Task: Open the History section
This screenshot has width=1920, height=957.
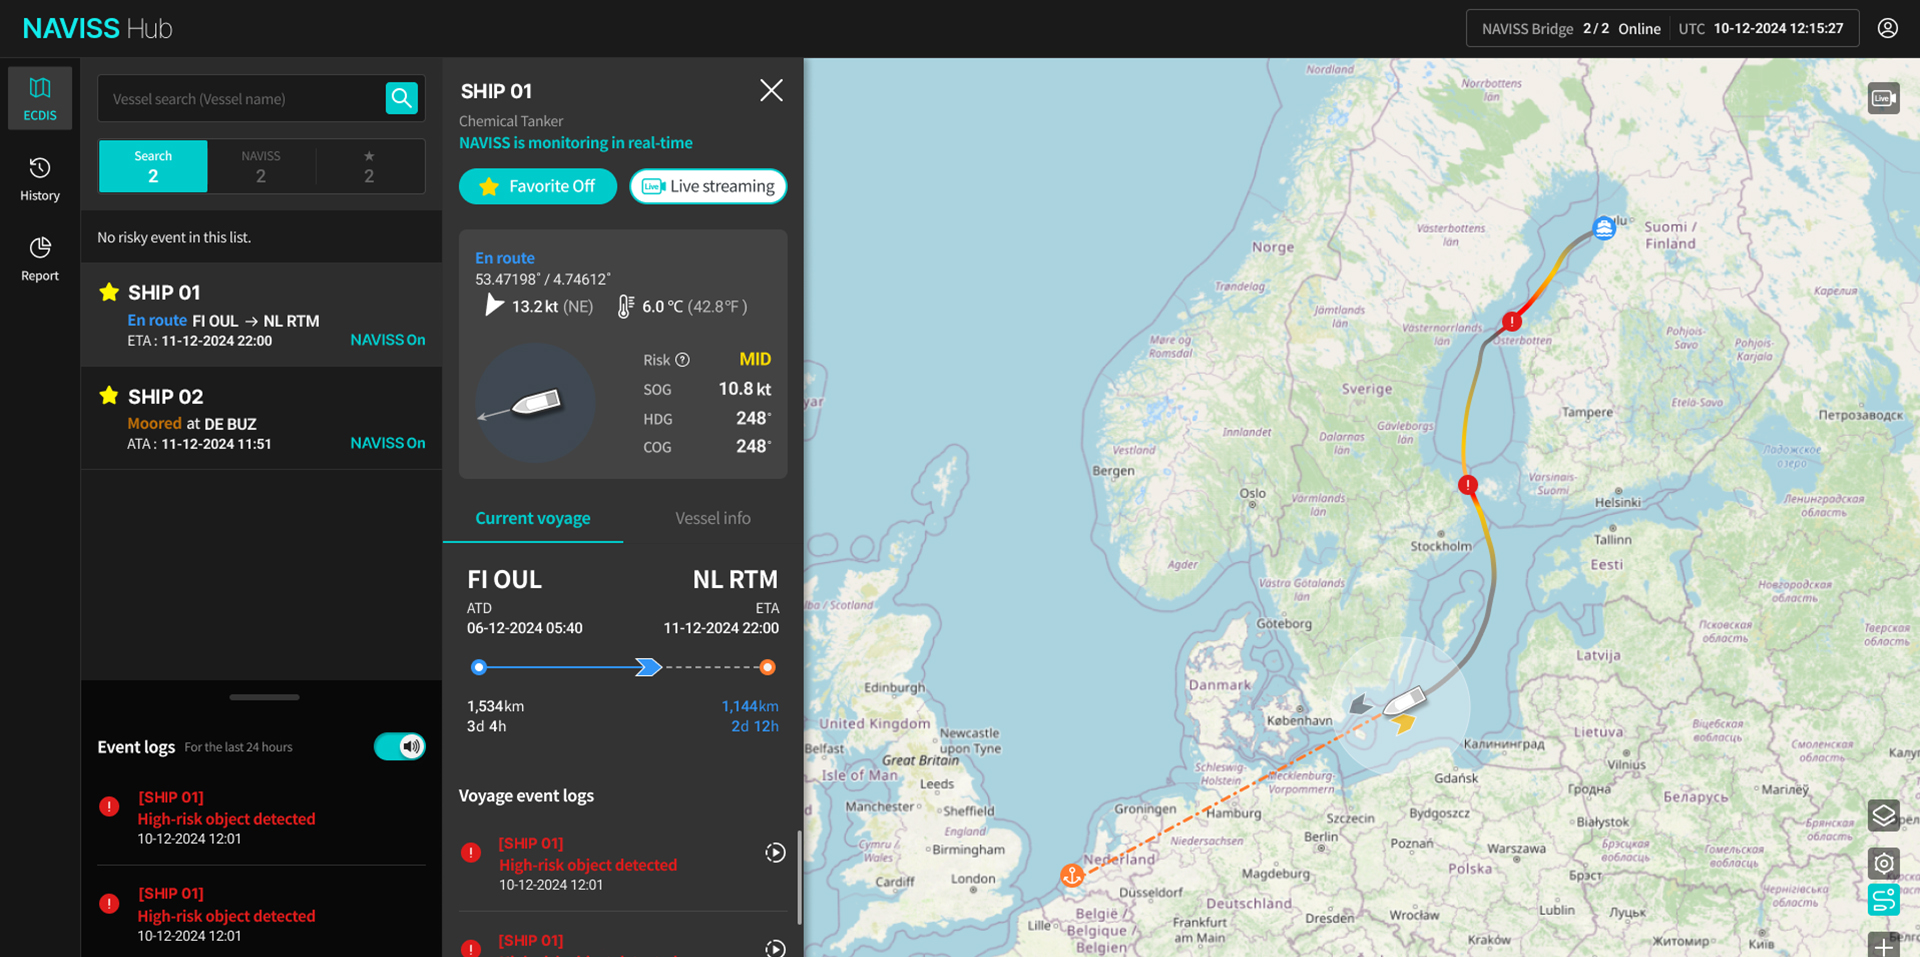Action: (40, 178)
